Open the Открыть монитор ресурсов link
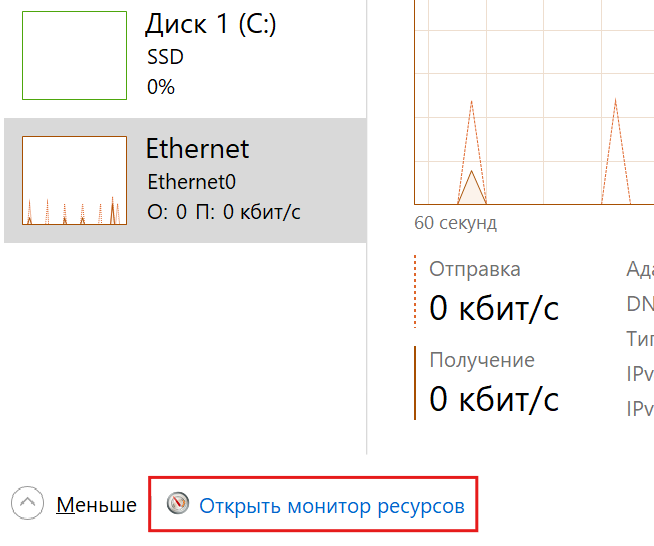This screenshot has height=546, width=654. tap(331, 506)
